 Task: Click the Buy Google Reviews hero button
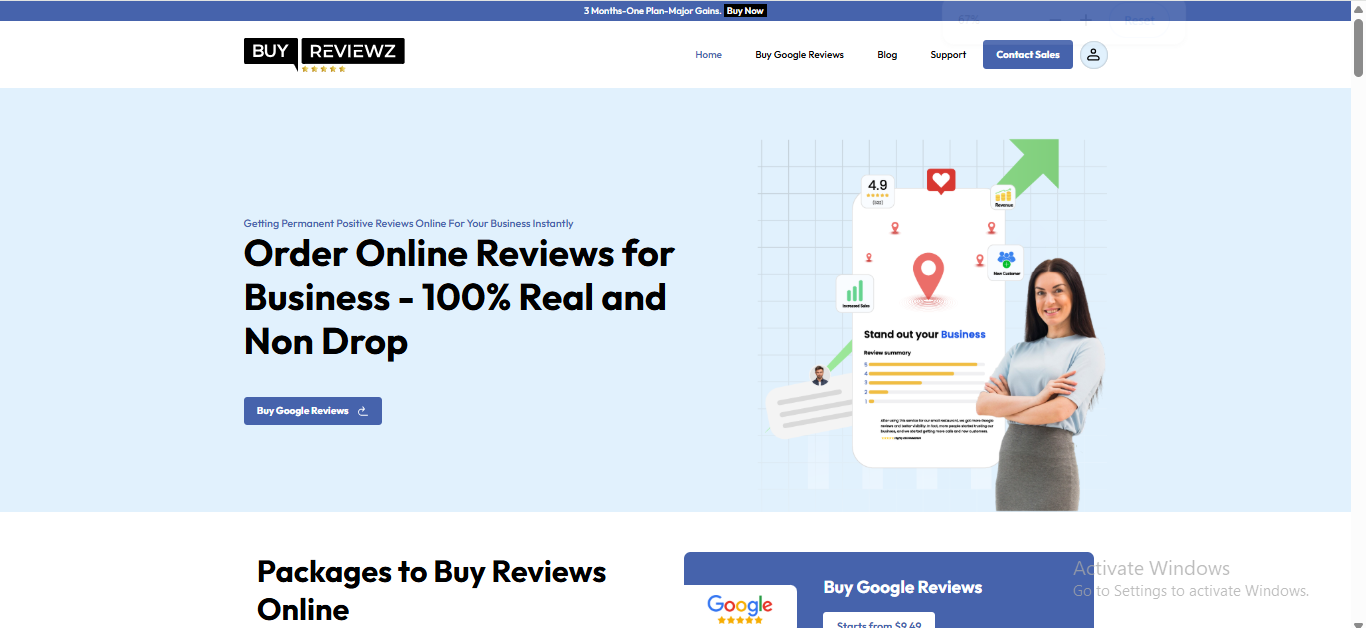pos(313,411)
